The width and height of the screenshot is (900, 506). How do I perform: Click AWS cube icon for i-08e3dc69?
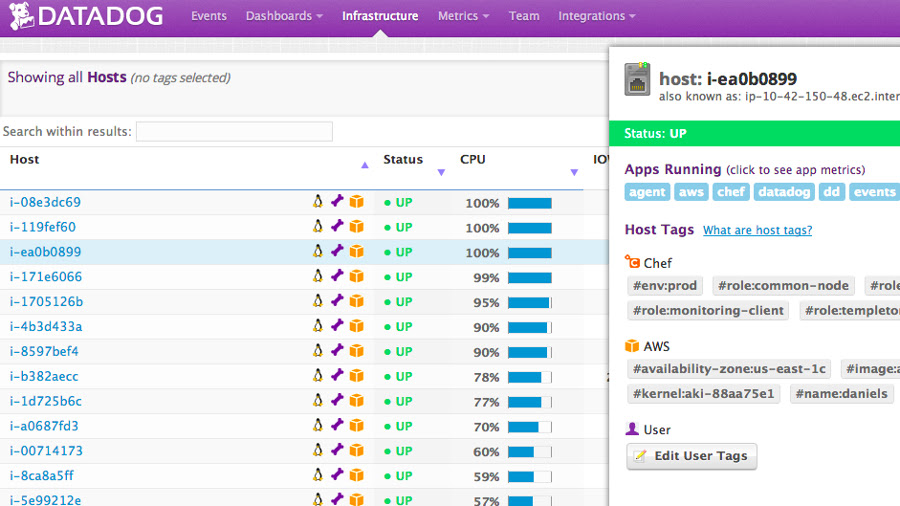click(x=356, y=201)
